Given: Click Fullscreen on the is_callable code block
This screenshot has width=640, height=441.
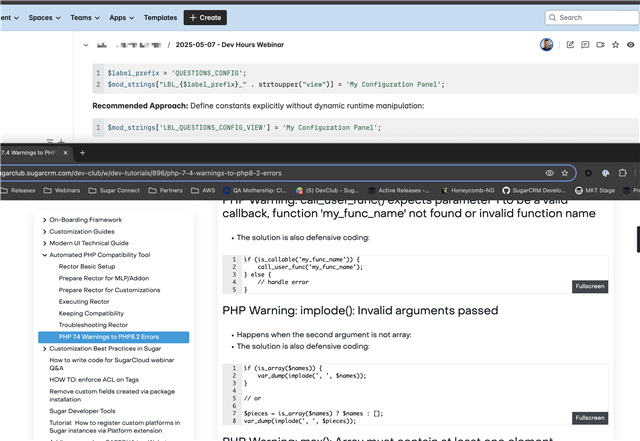Looking at the screenshot, I should 590,287.
